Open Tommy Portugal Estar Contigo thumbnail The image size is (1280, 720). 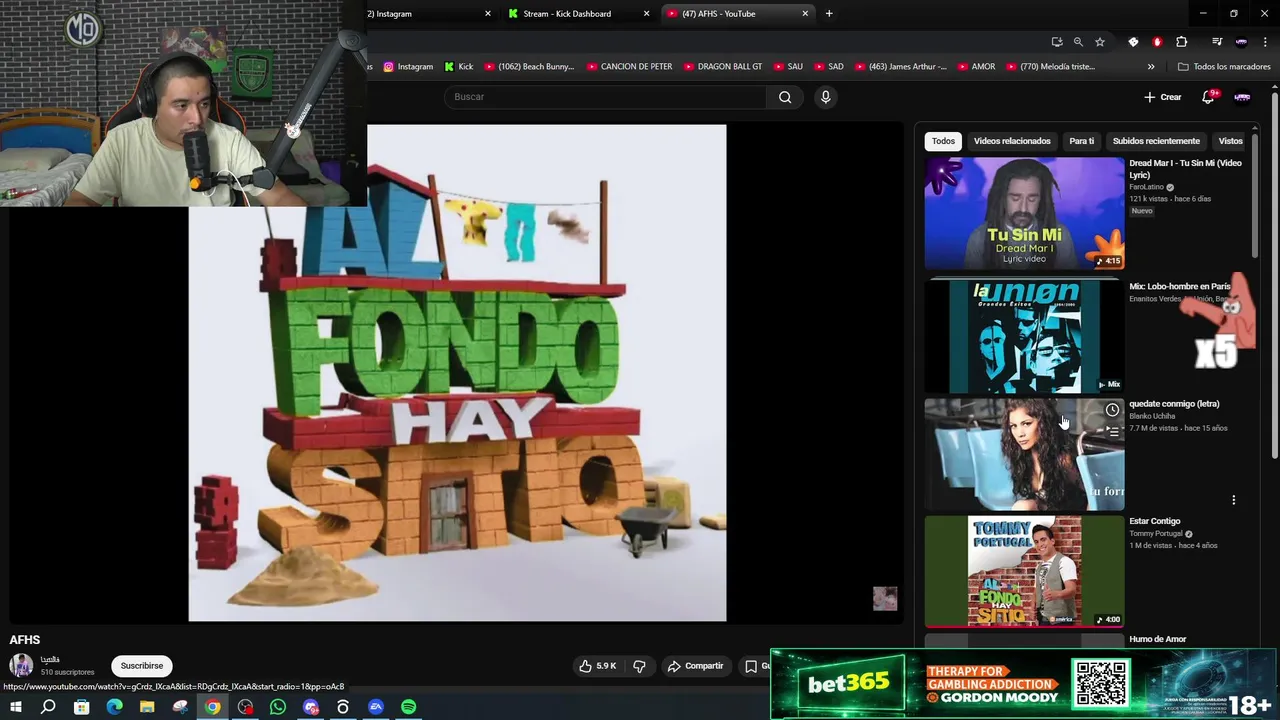pyautogui.click(x=1024, y=571)
